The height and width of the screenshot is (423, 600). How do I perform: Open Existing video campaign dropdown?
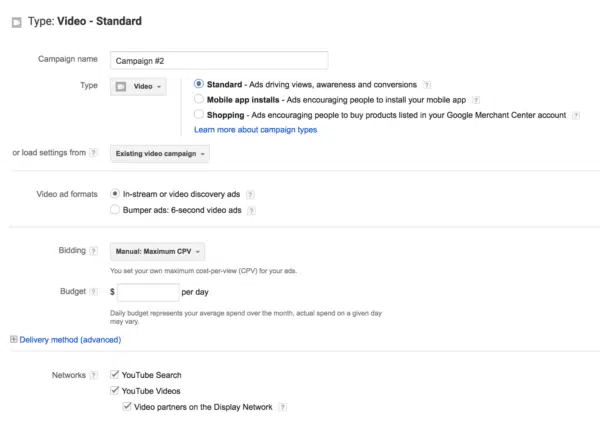point(159,154)
